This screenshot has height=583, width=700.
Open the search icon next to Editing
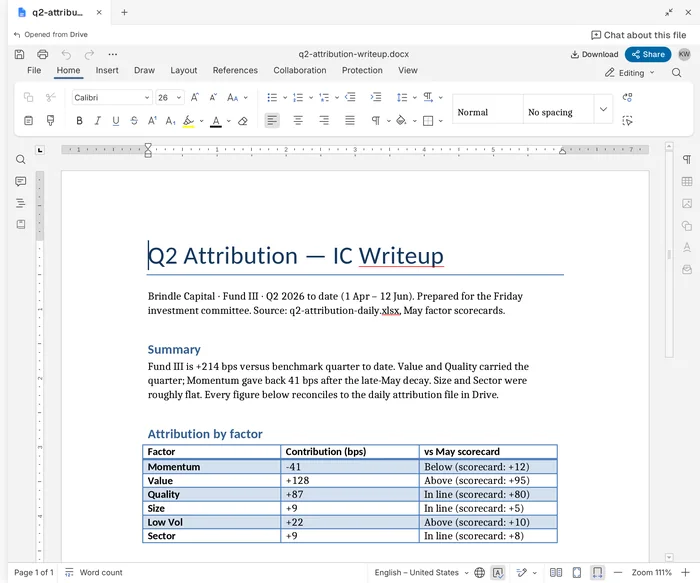tap(676, 73)
